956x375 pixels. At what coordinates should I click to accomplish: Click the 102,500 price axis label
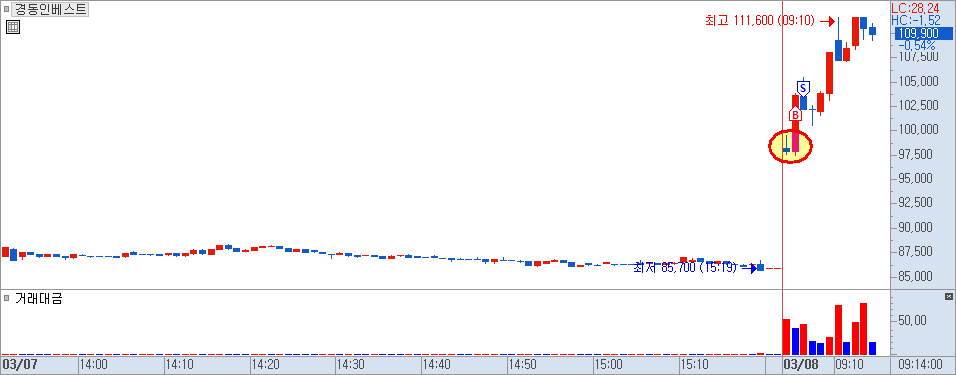tap(919, 105)
